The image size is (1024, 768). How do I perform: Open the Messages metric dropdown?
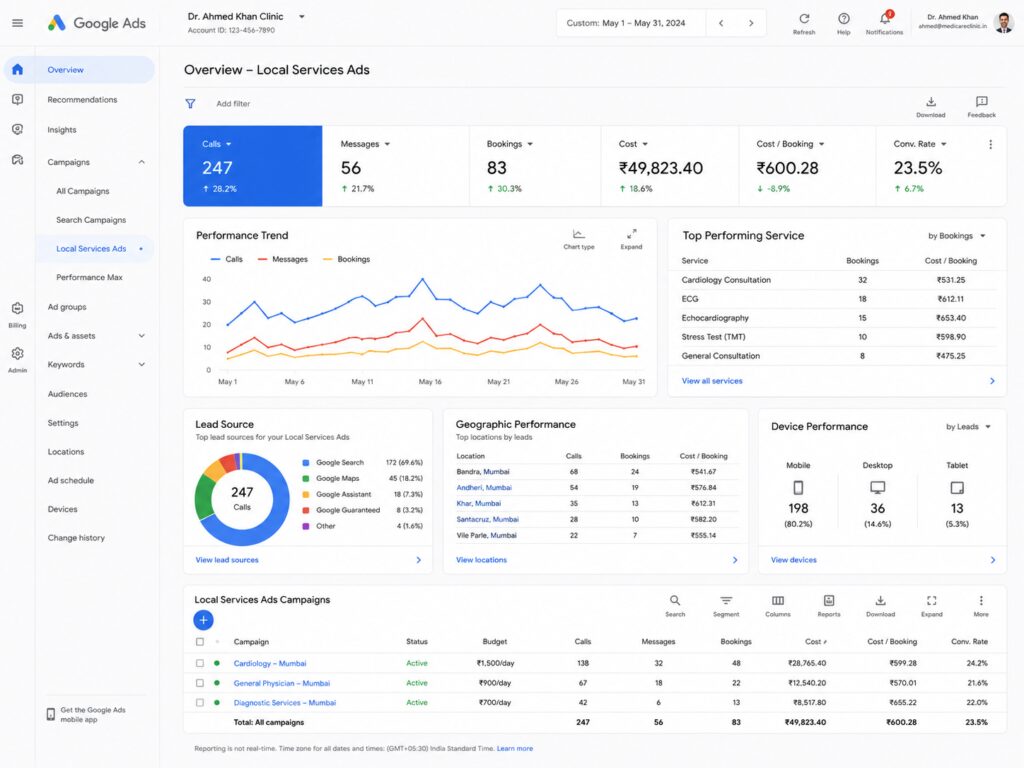pos(387,144)
